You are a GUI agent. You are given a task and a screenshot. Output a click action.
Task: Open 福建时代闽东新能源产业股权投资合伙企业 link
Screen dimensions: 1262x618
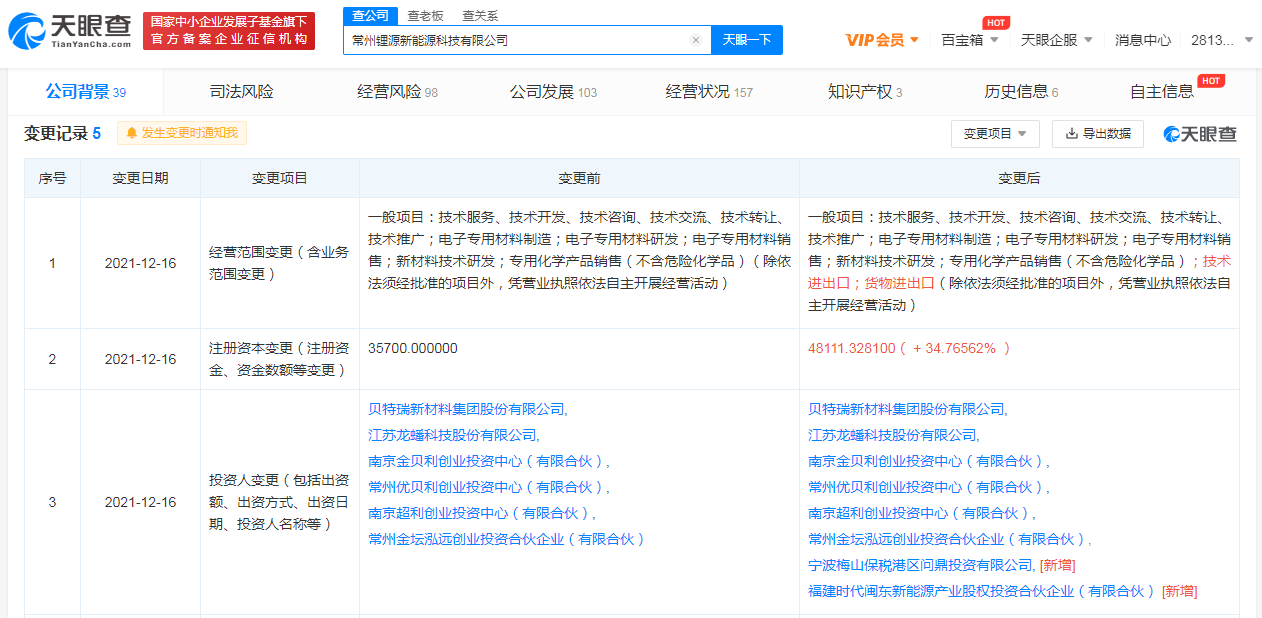click(982, 591)
